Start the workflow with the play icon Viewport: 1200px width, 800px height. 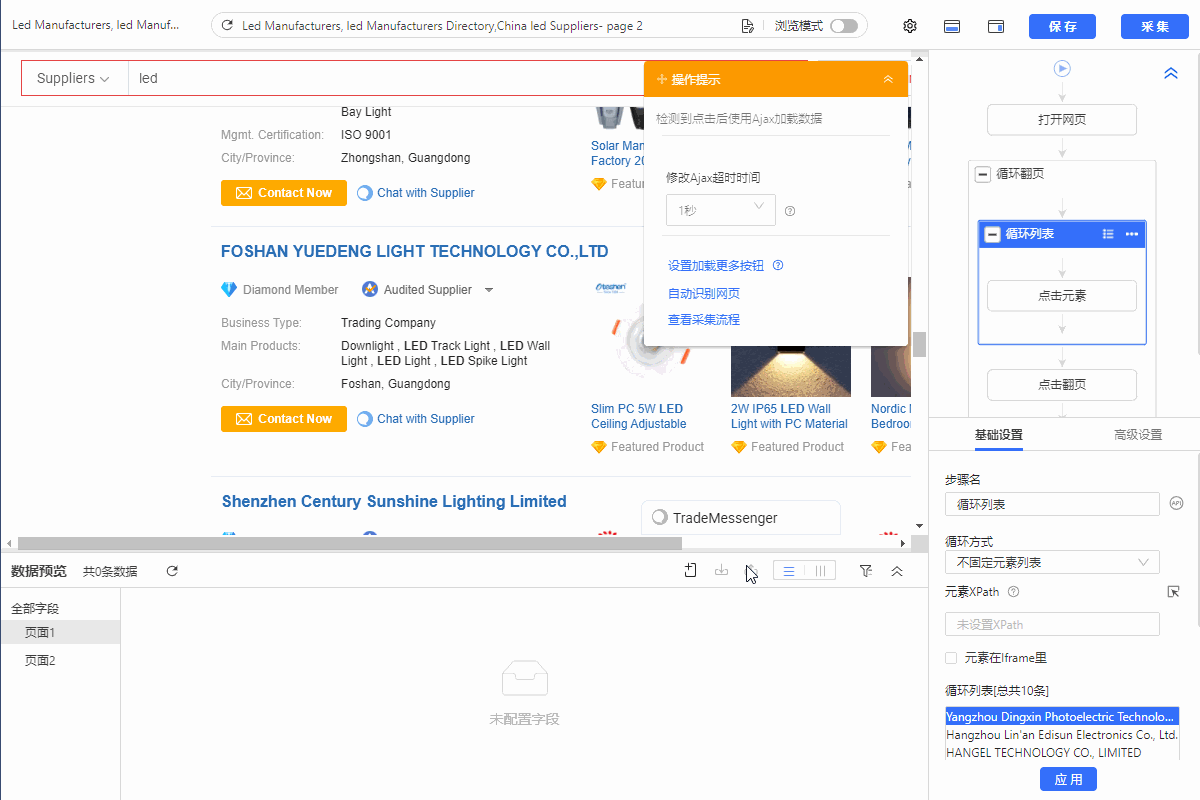tap(1062, 69)
